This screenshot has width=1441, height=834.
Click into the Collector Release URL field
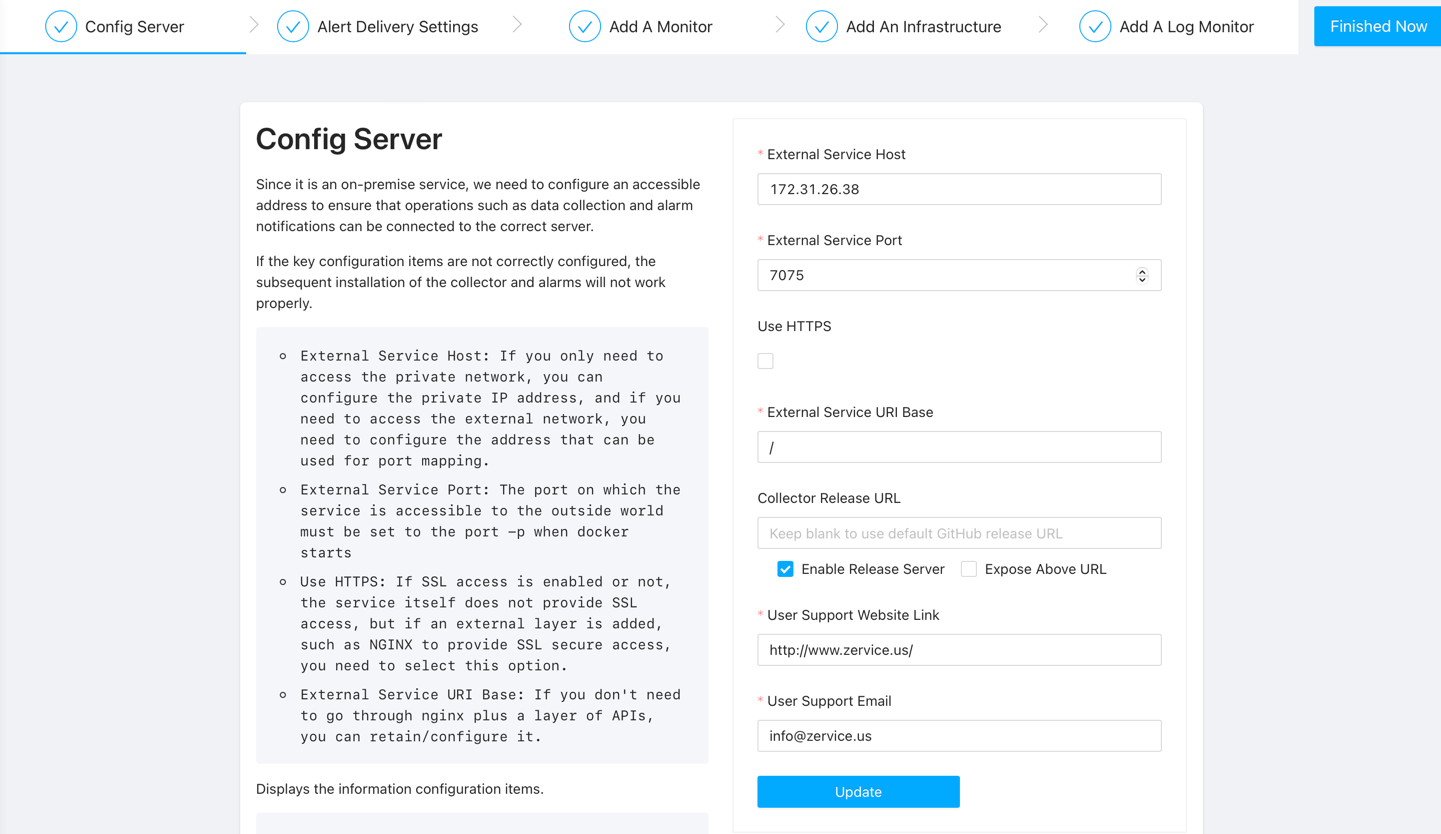click(x=958, y=533)
